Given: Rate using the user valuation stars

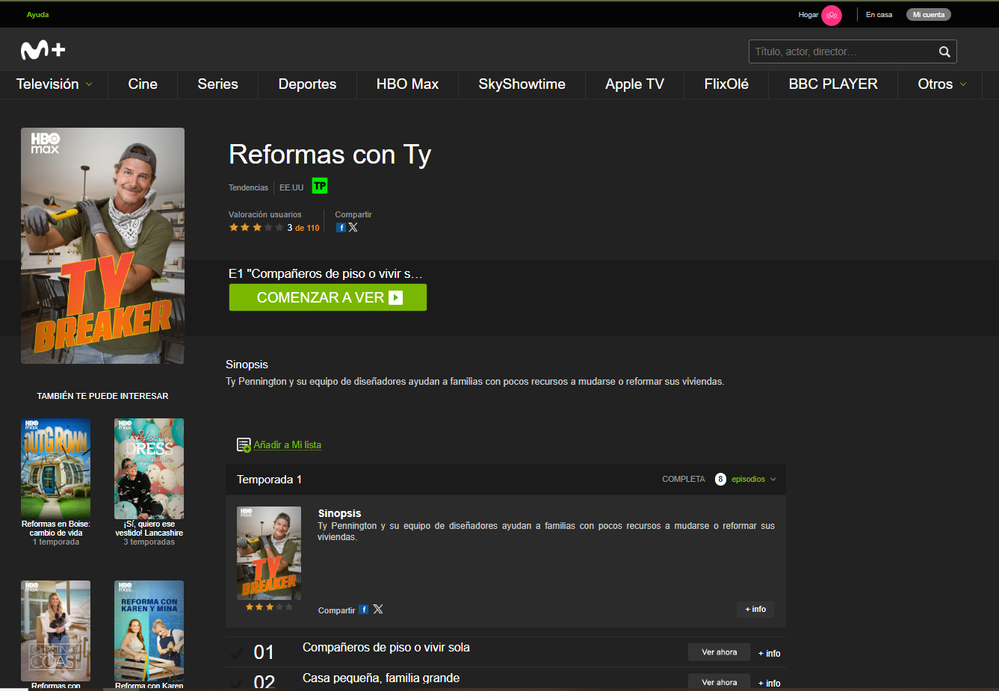Looking at the screenshot, I should coord(256,228).
